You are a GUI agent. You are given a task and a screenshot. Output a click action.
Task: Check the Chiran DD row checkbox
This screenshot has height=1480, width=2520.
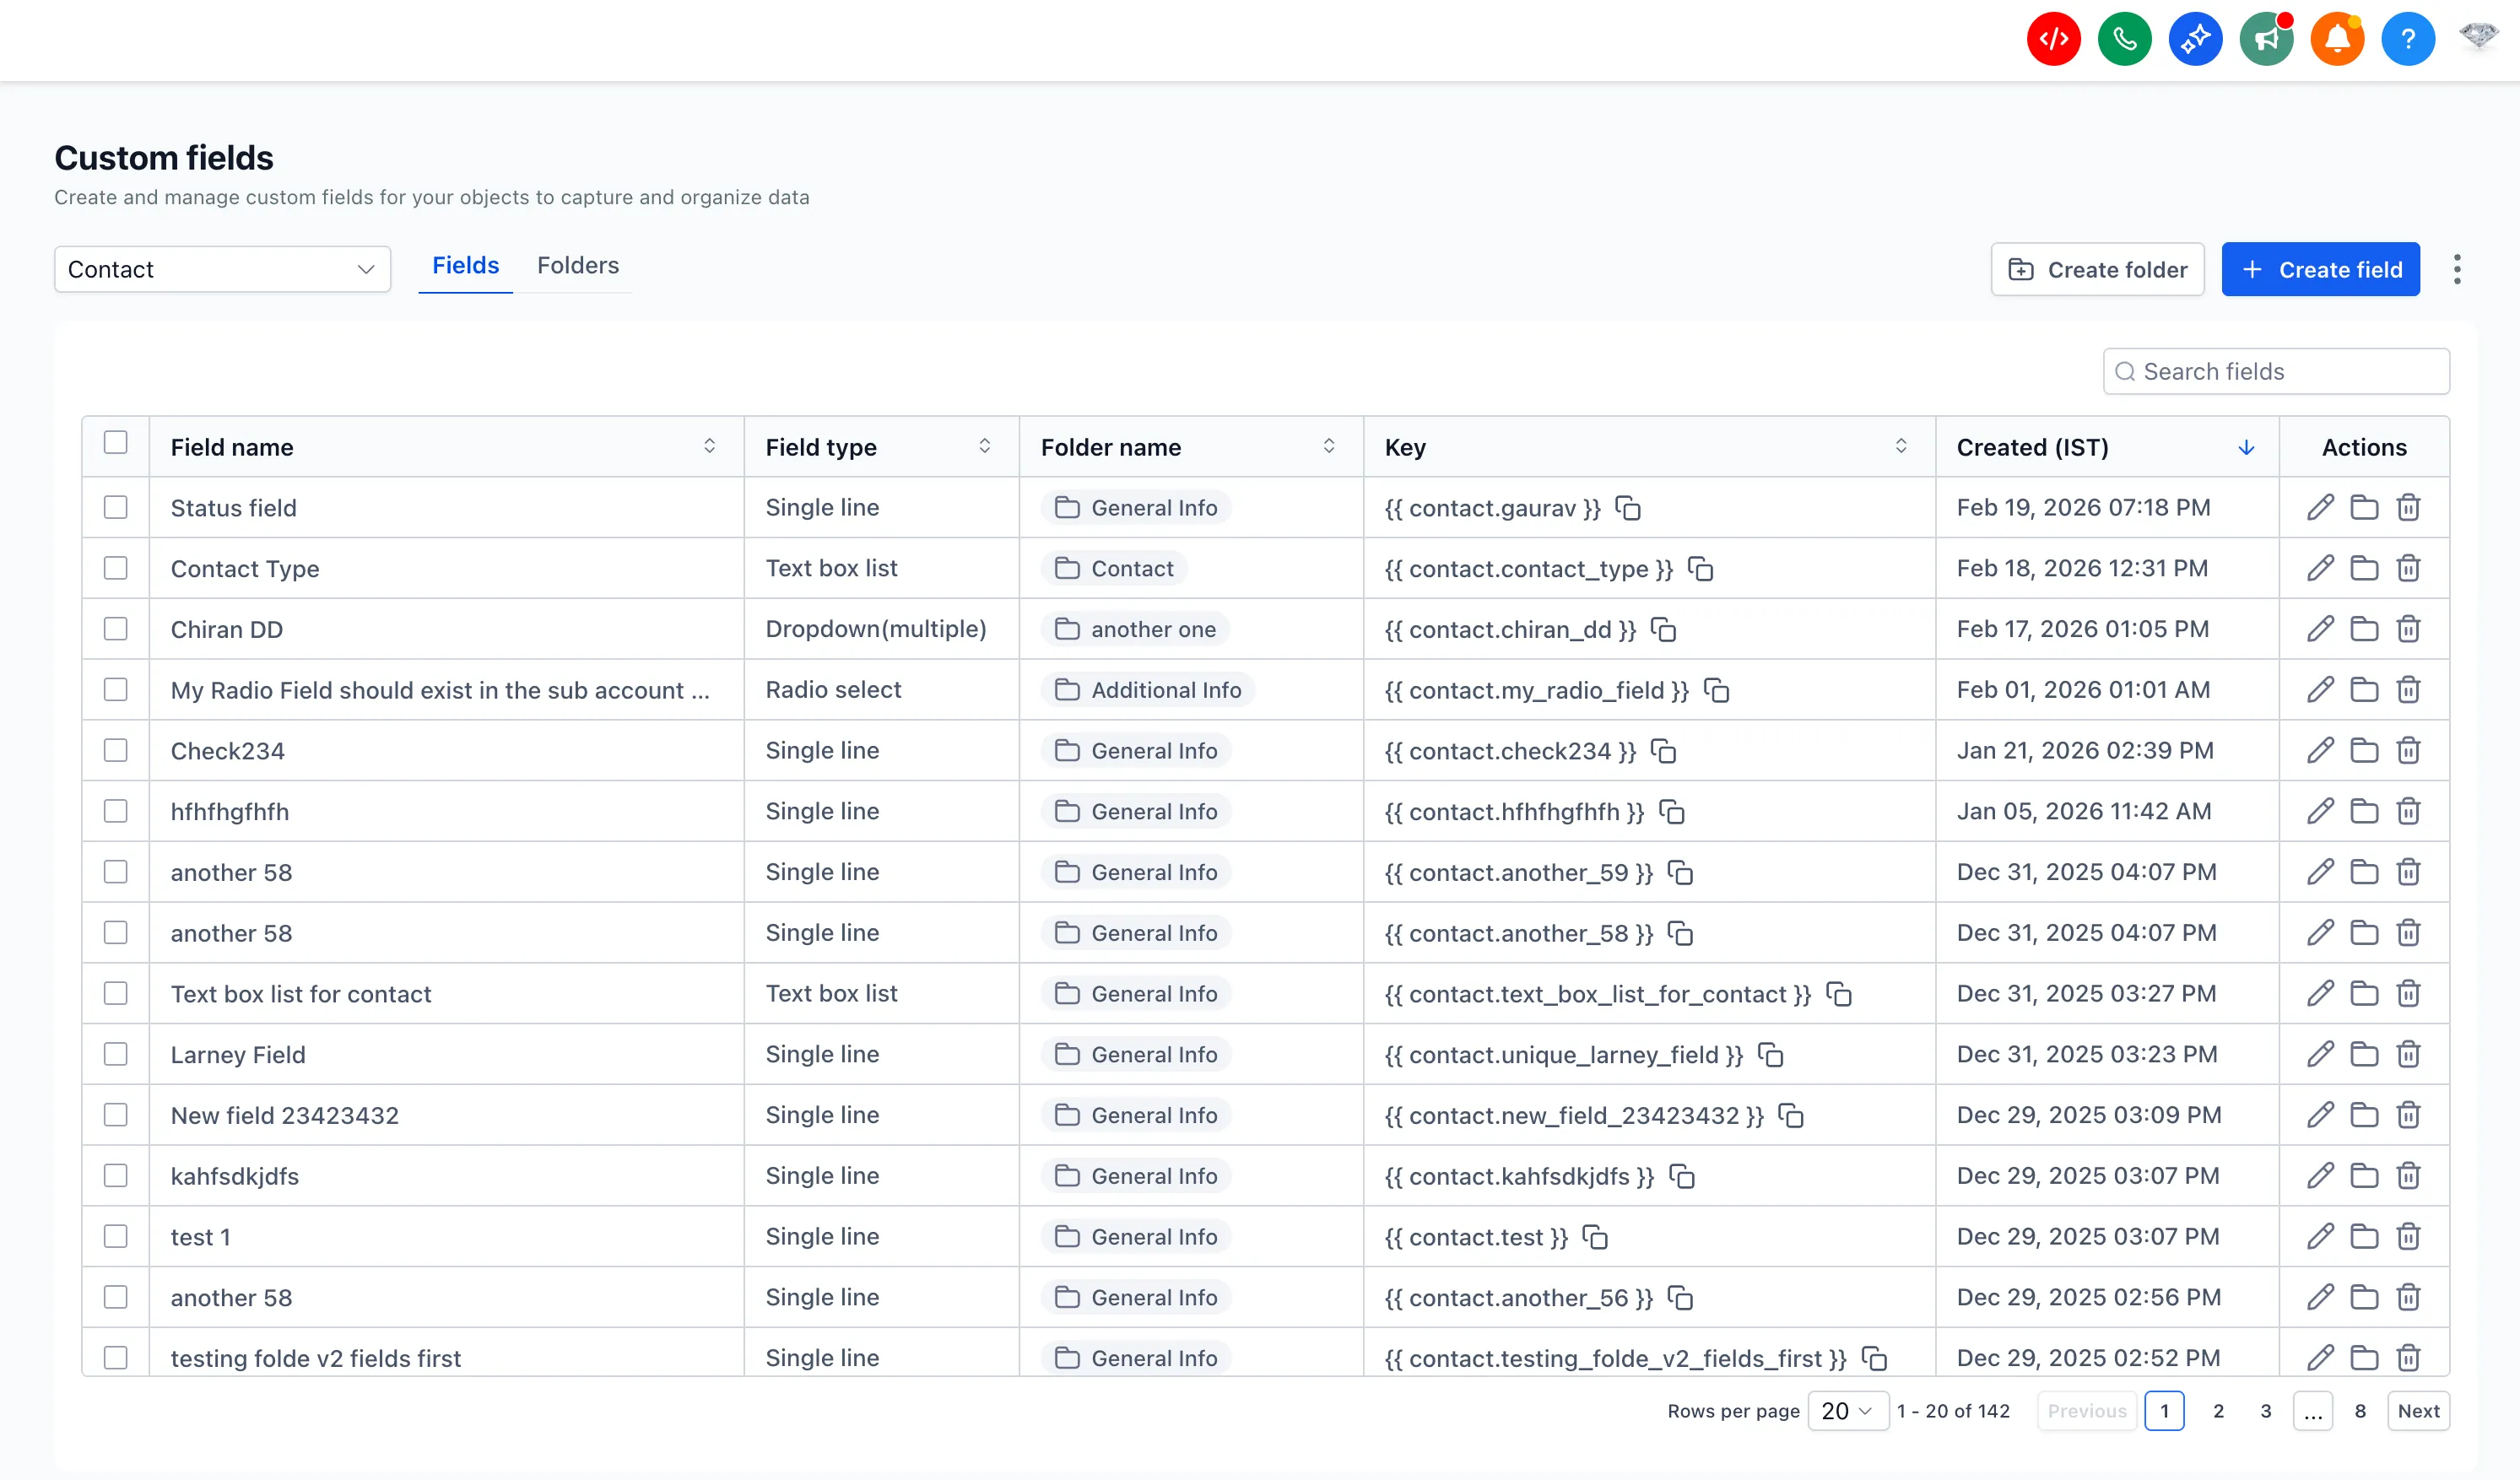coord(116,629)
